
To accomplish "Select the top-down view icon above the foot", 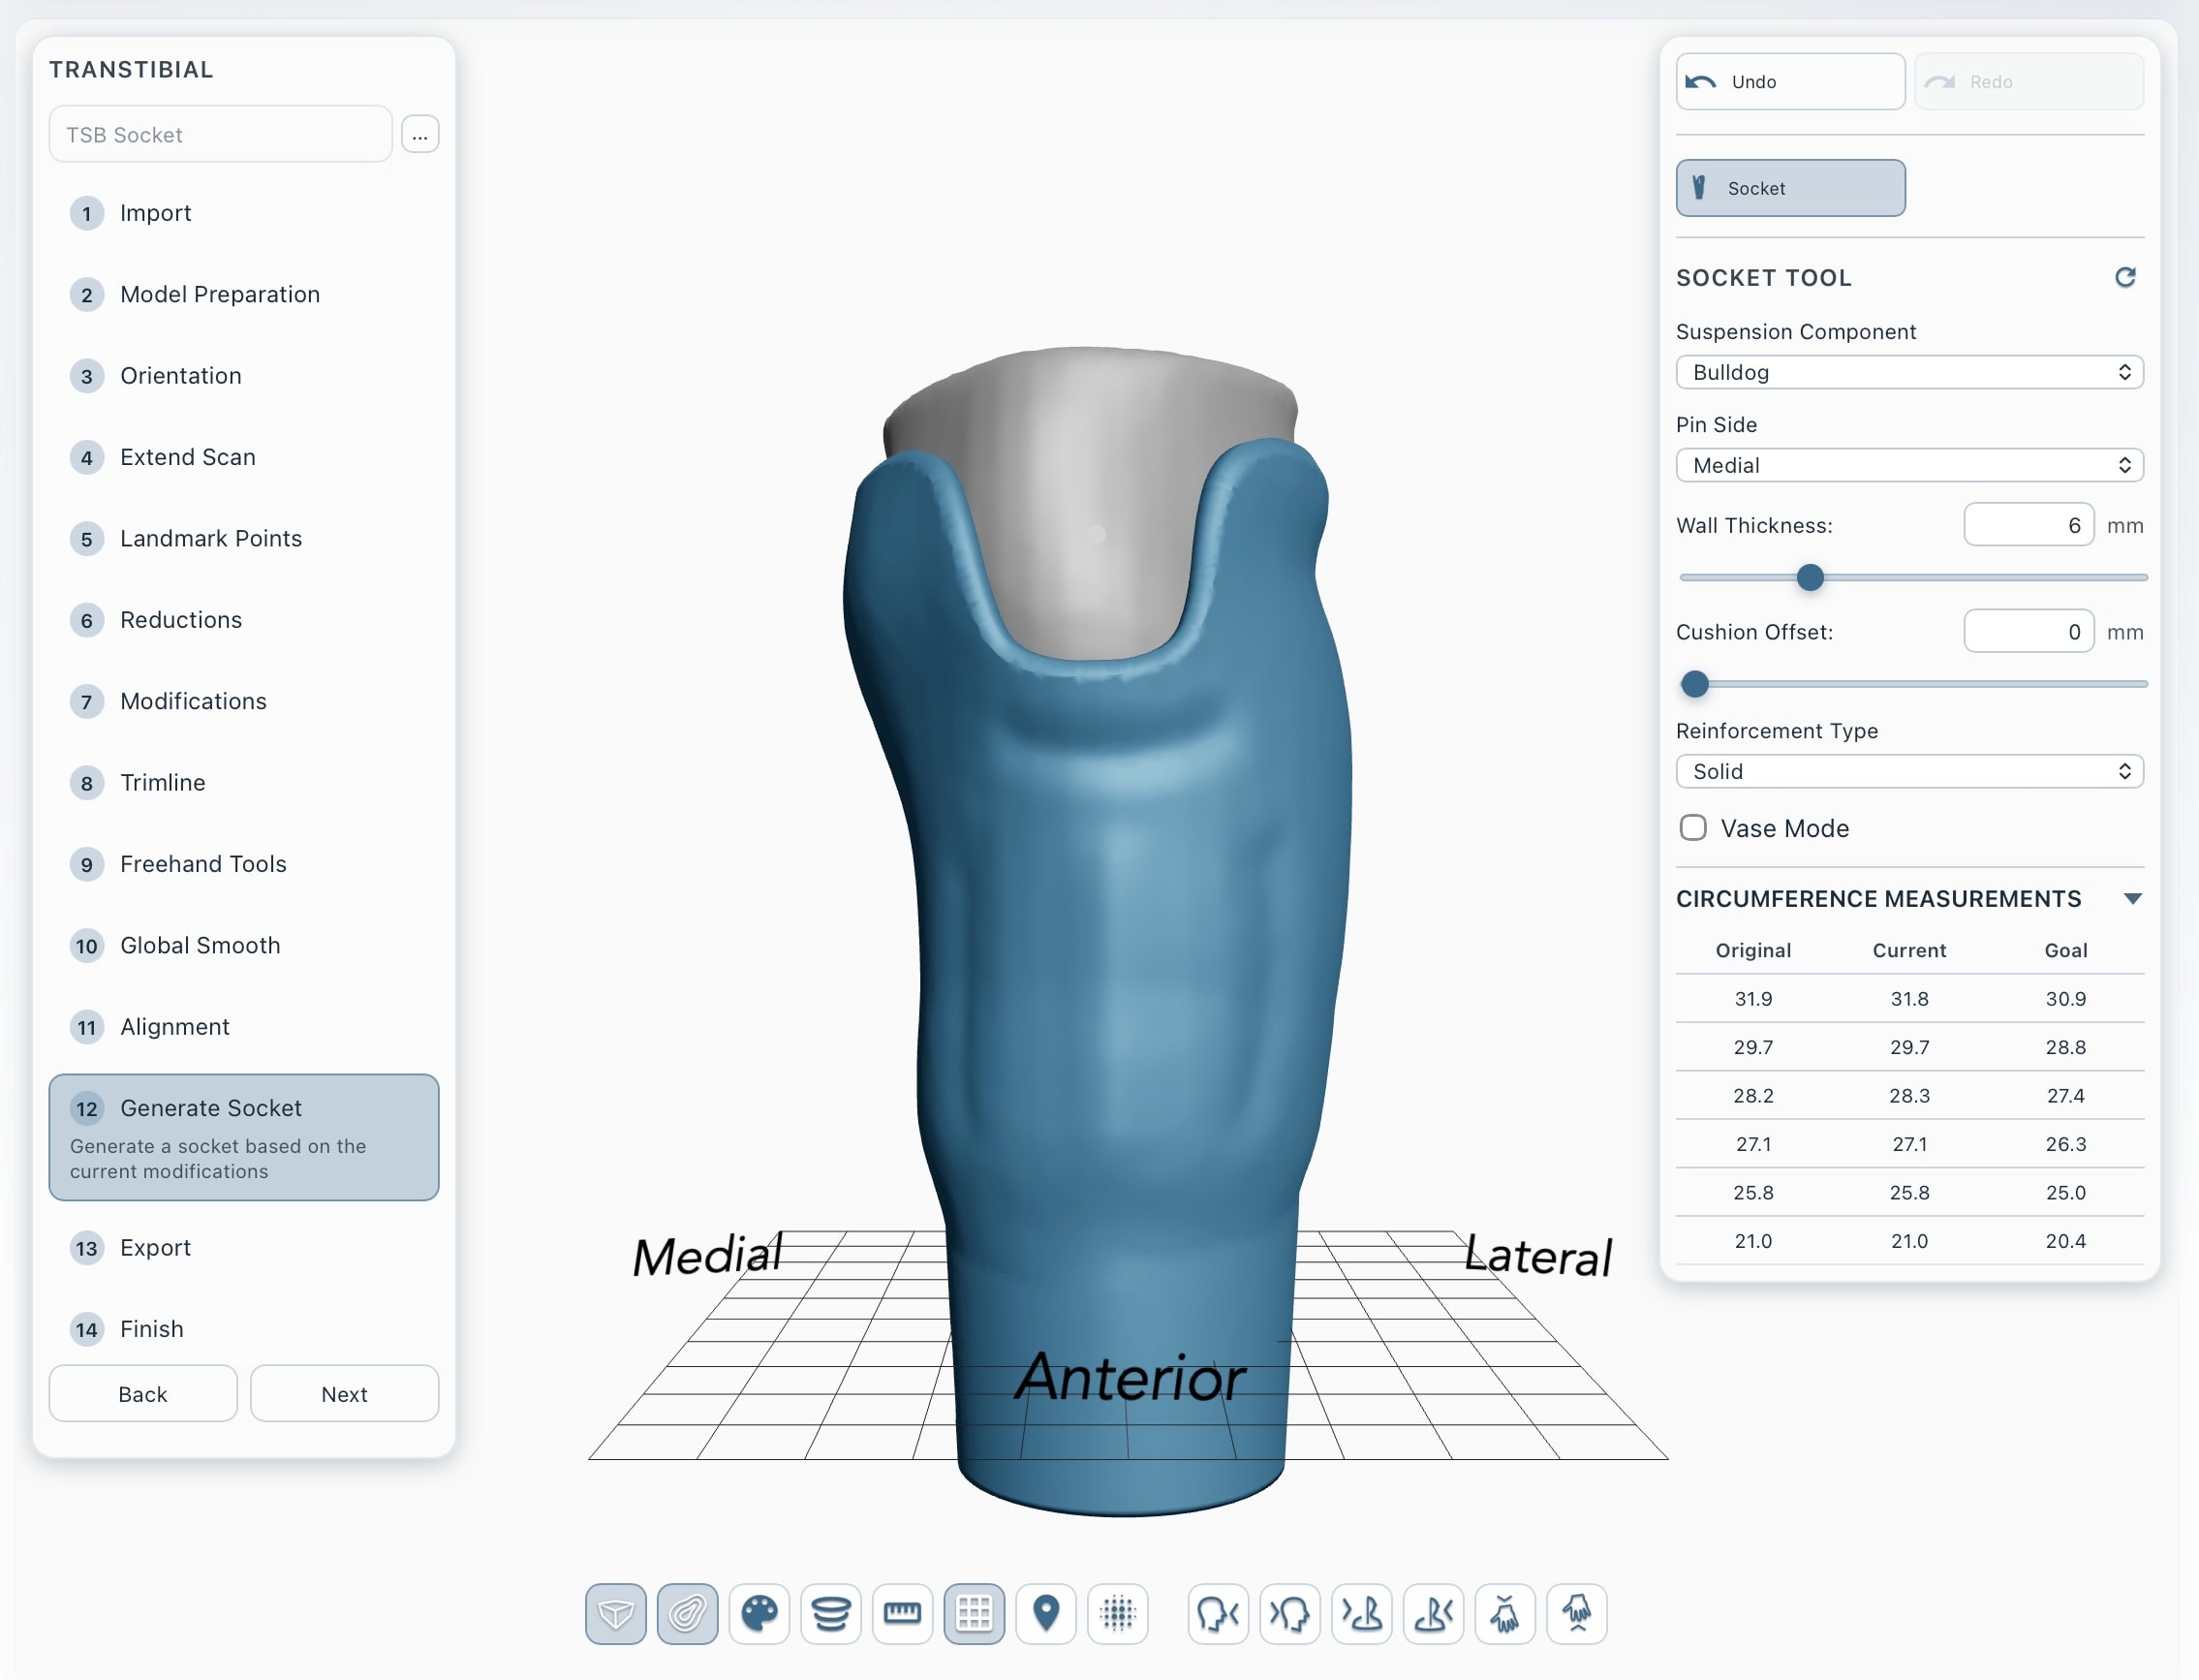I will coord(1505,1613).
